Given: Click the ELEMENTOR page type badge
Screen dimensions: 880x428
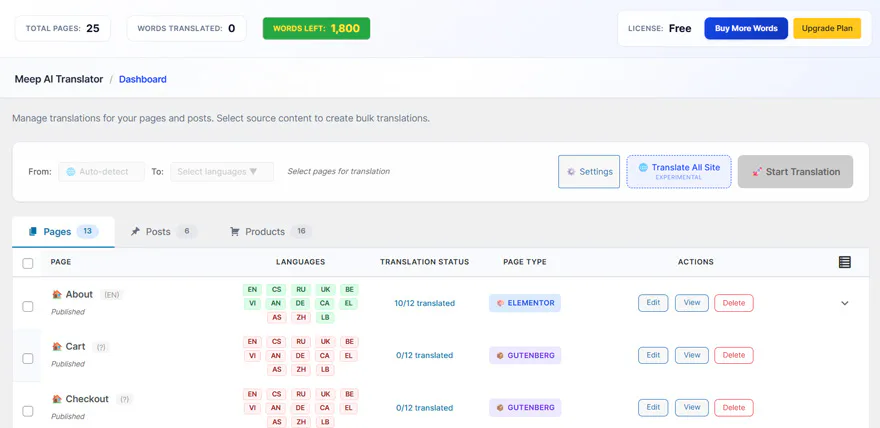Looking at the screenshot, I should (525, 303).
